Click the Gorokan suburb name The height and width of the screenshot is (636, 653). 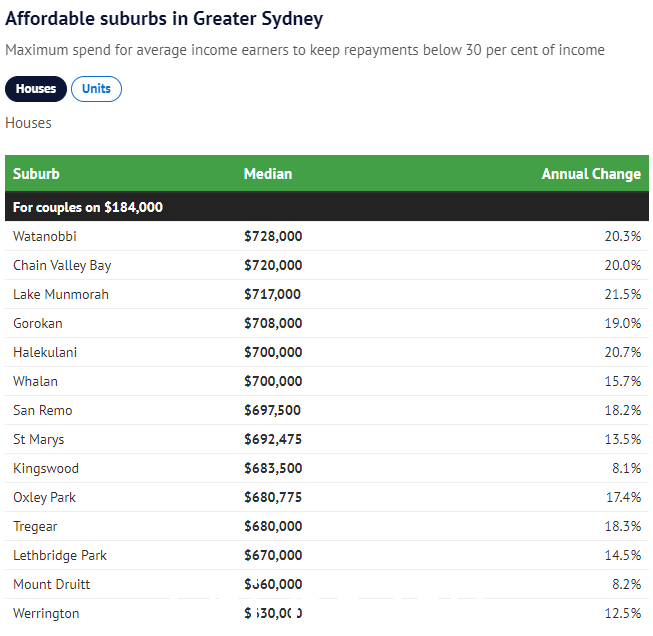tap(39, 323)
